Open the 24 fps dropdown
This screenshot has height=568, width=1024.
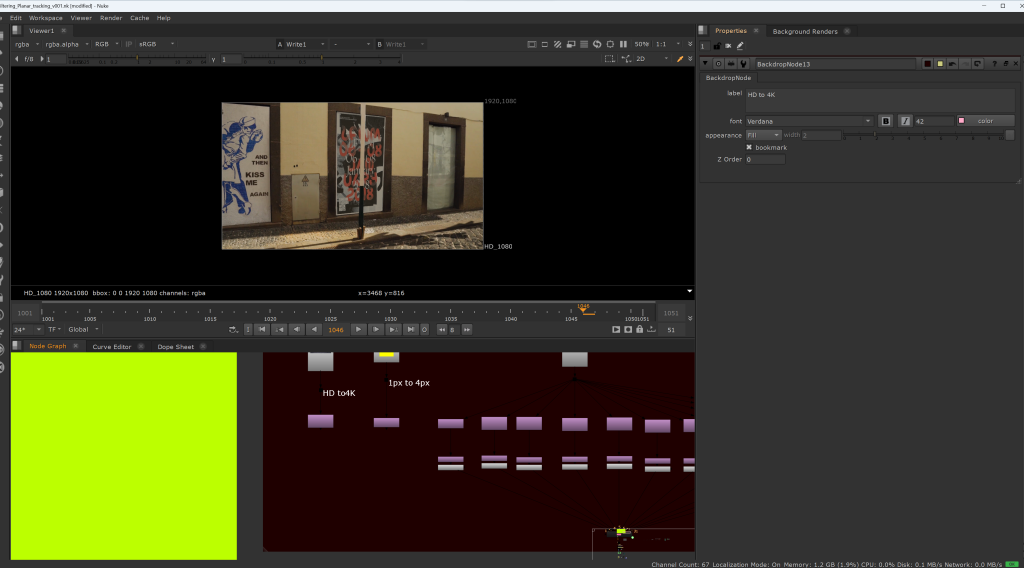(27, 330)
